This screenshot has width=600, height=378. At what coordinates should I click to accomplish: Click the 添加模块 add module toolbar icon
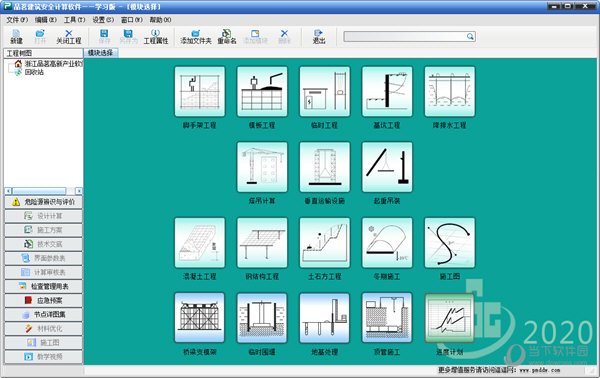(255, 37)
